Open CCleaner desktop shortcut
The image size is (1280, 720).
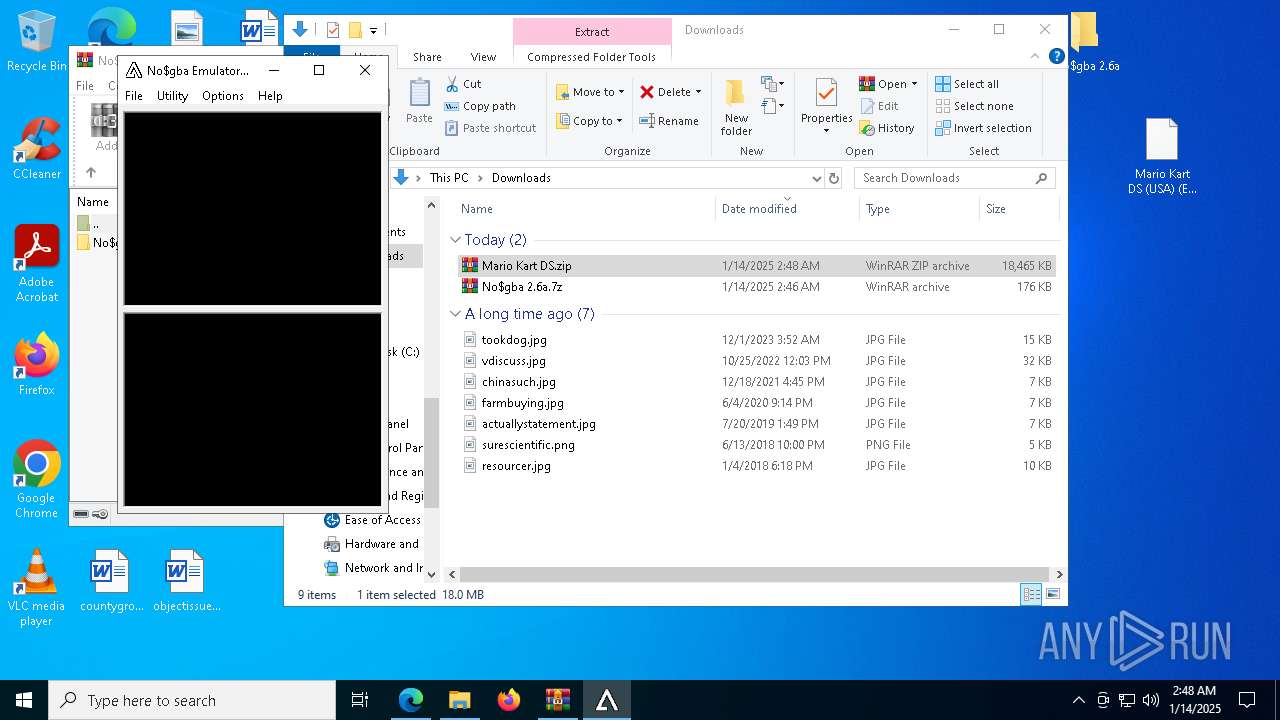click(x=37, y=149)
